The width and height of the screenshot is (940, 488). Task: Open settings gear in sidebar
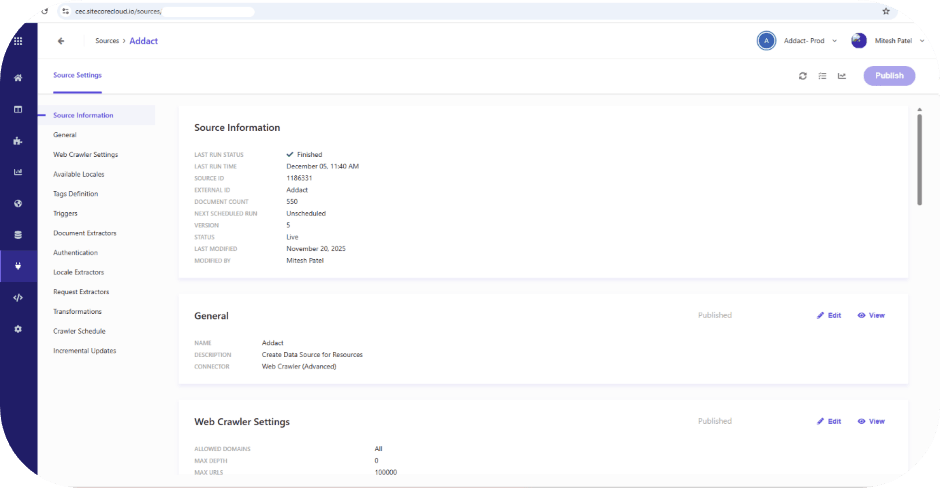pyautogui.click(x=18, y=329)
